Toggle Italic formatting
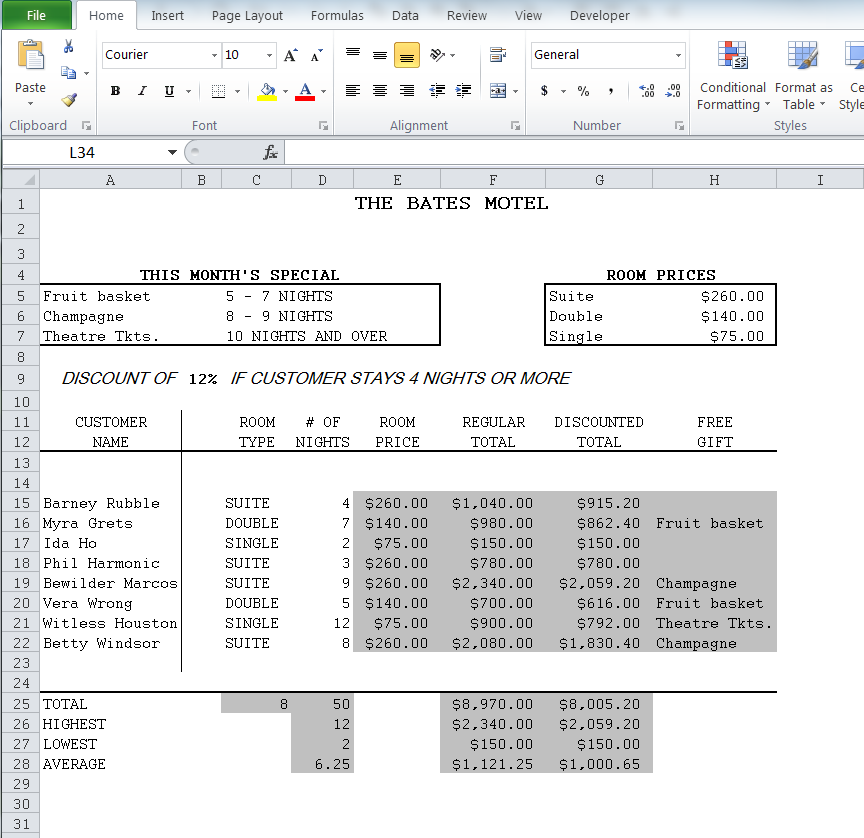The width and height of the screenshot is (864, 838). pyautogui.click(x=142, y=91)
